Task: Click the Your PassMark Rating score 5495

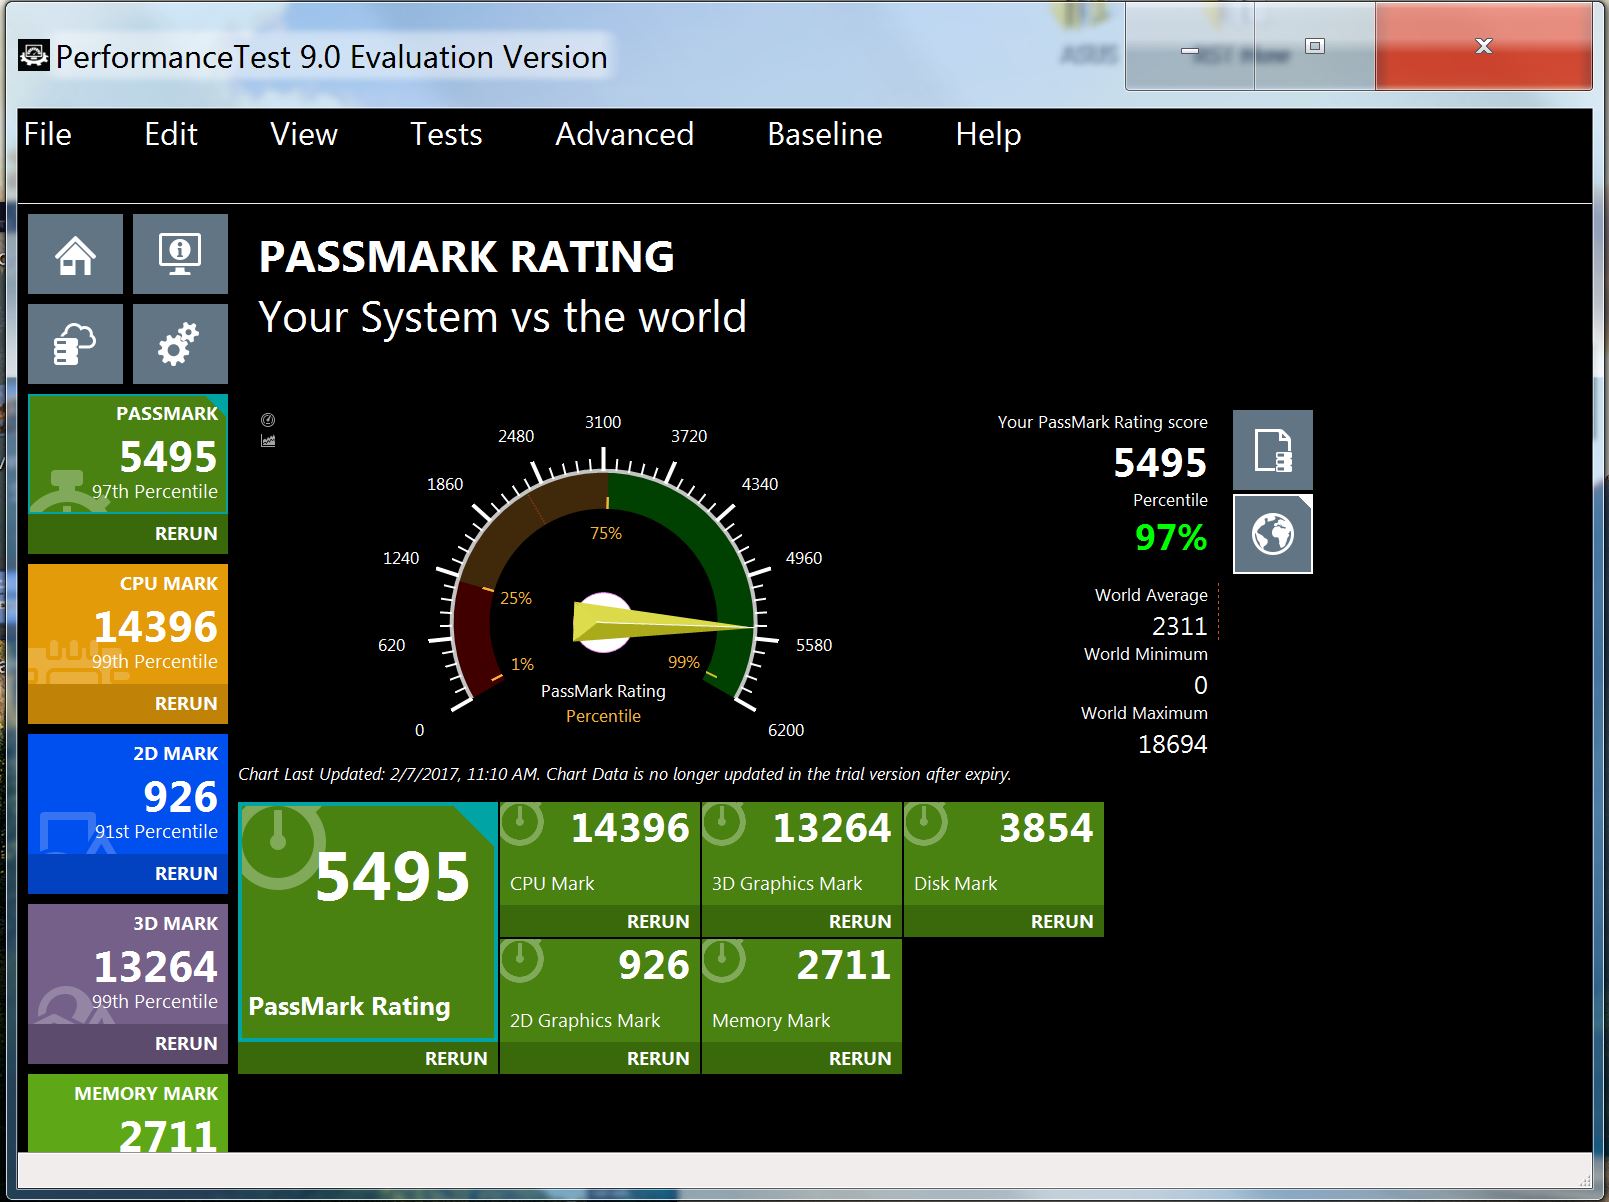Action: (1160, 462)
